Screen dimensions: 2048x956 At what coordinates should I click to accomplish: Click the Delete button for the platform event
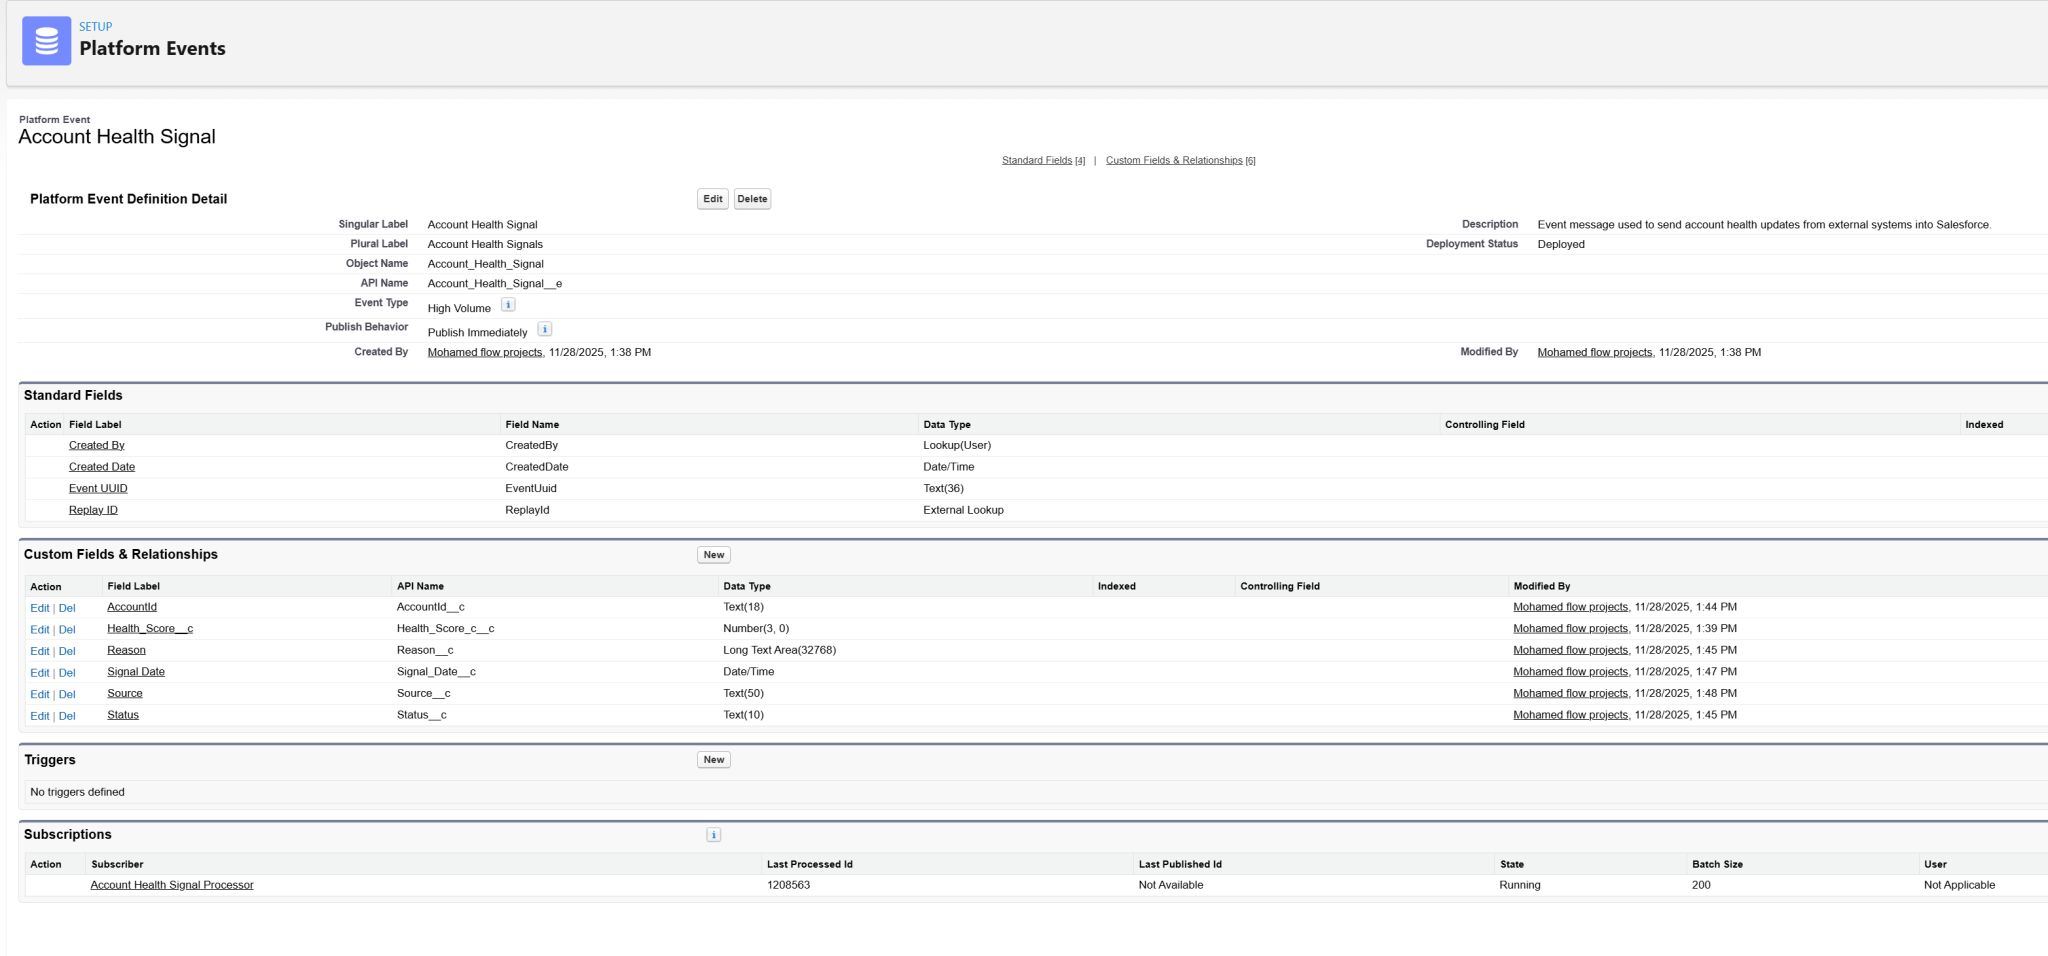[x=752, y=199]
